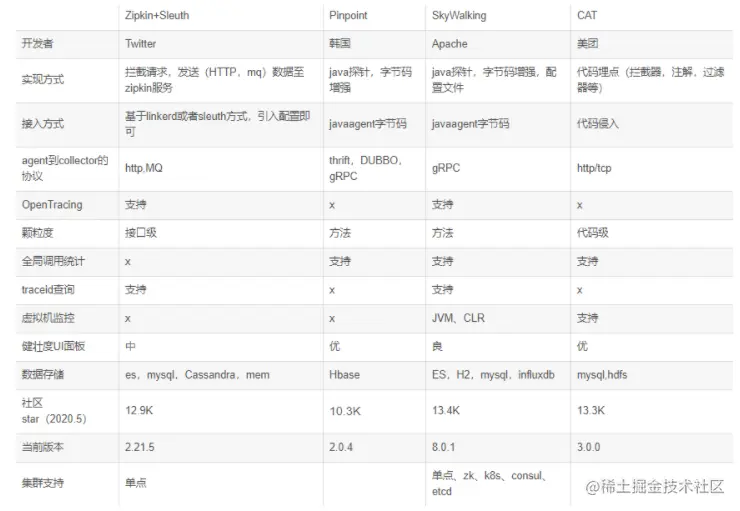Select OpenTracing 'x' under Pinpoint
740x511 pixels.
pyautogui.click(x=332, y=205)
